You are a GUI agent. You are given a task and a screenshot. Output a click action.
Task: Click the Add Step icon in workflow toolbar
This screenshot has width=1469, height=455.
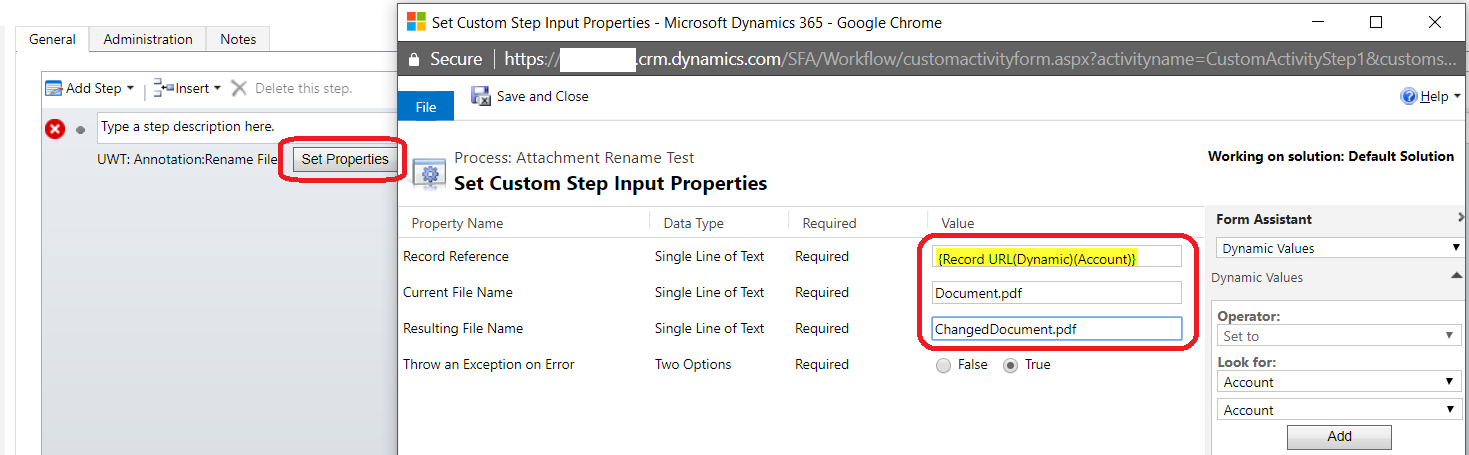tap(54, 88)
